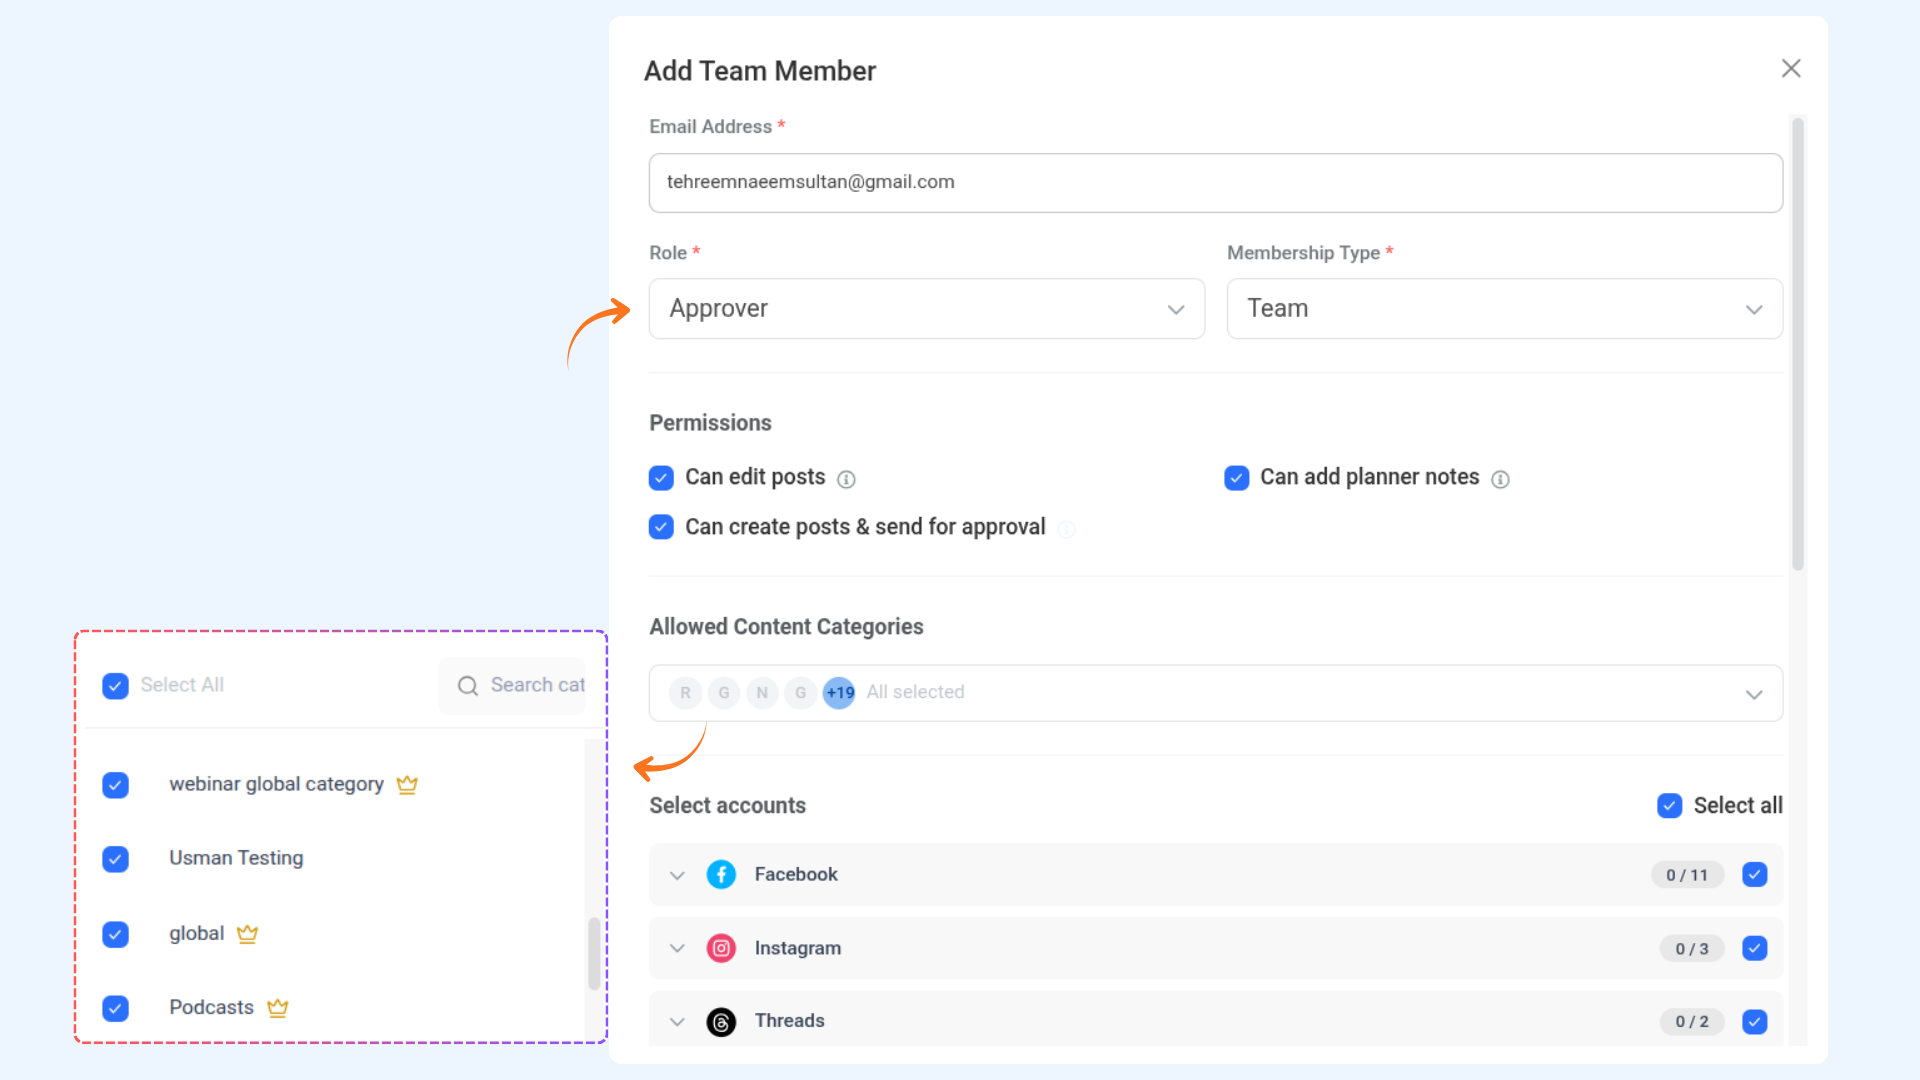
Task: Uncheck the Usman Testing category
Action: (x=115, y=859)
